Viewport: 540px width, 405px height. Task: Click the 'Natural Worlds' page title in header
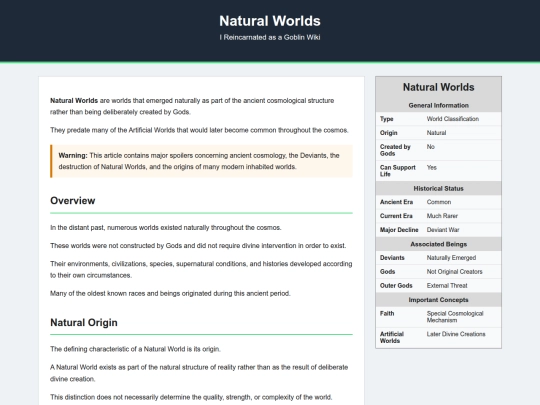[270, 21]
